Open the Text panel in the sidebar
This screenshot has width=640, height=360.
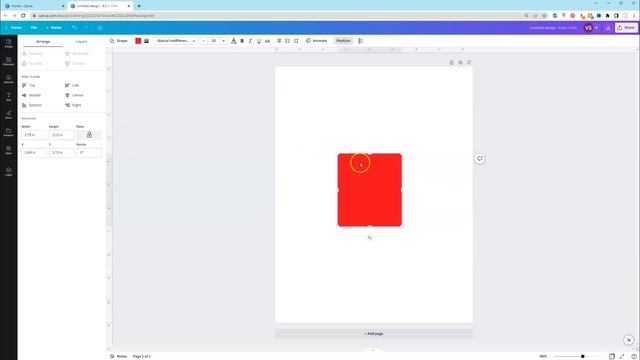click(9, 97)
